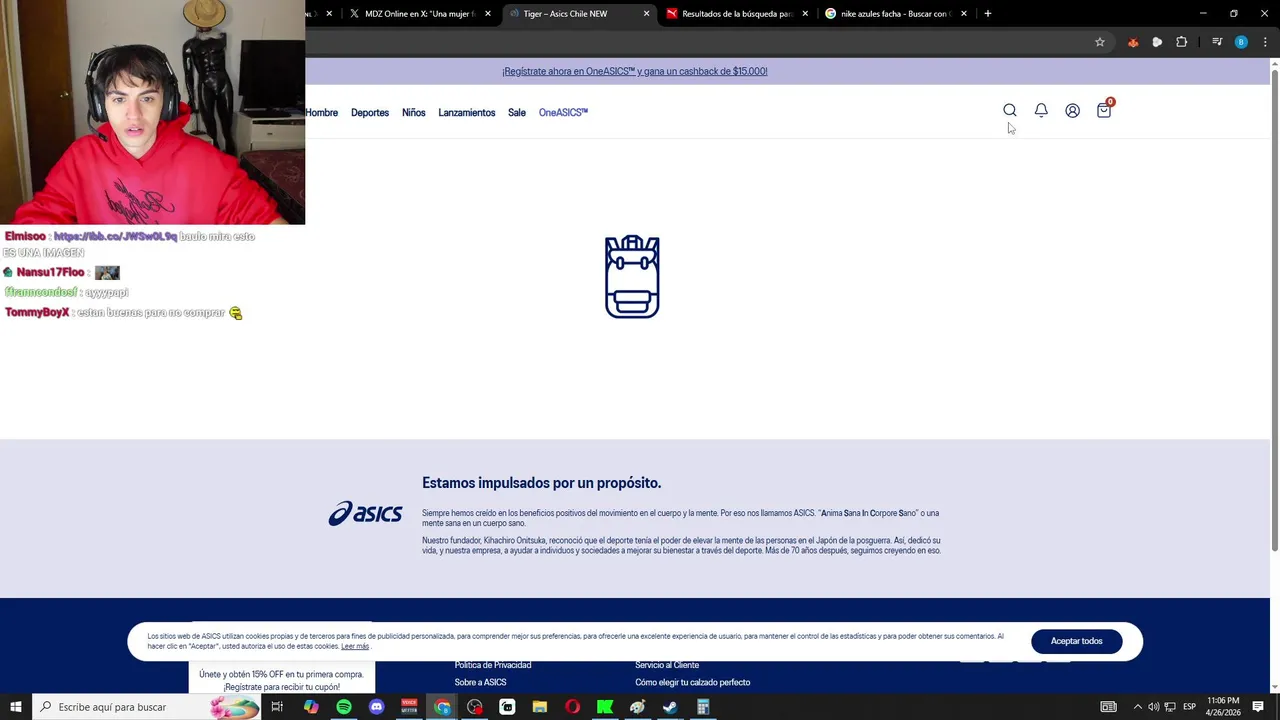Click the ASICS logo in footer section

tap(365, 514)
